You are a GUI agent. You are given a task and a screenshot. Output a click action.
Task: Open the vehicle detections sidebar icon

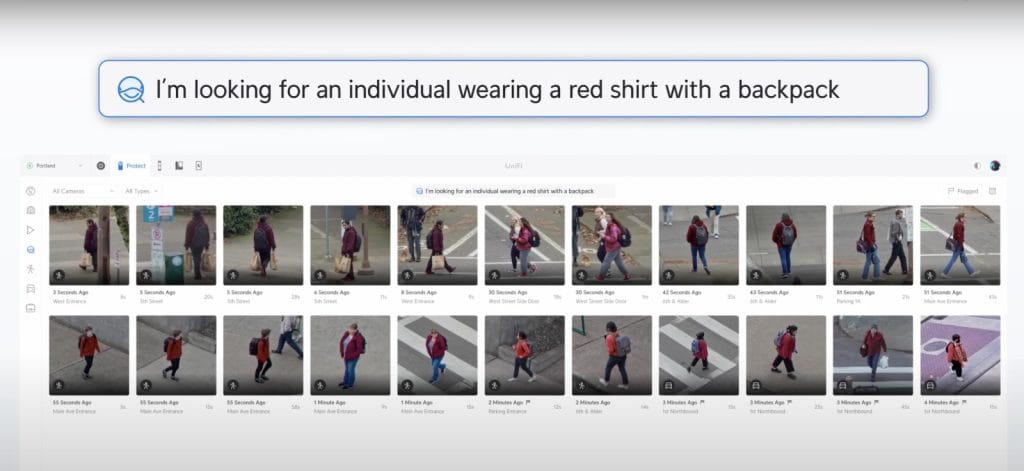pyautogui.click(x=30, y=288)
